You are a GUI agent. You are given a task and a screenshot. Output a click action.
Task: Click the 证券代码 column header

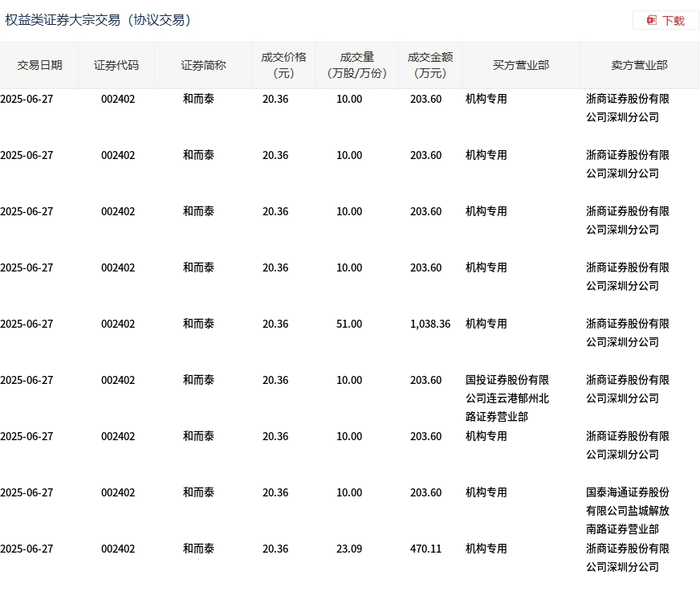[116, 65]
